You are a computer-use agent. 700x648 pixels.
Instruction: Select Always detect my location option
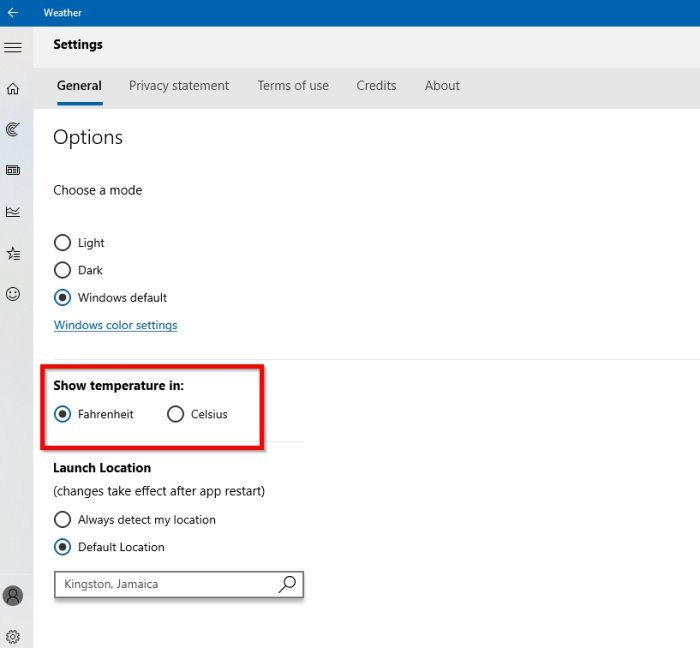63,520
